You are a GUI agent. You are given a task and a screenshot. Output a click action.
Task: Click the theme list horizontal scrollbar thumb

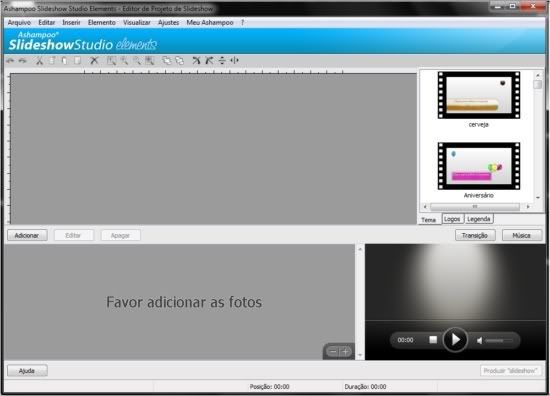tap(475, 207)
